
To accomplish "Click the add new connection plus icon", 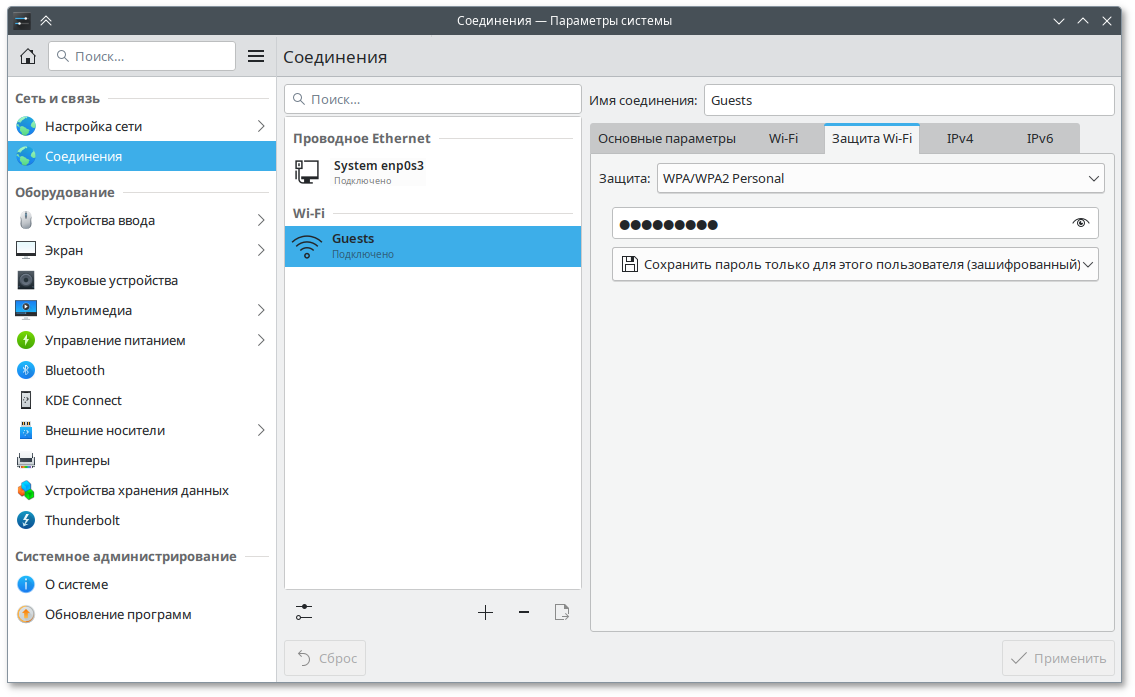I will tap(485, 612).
